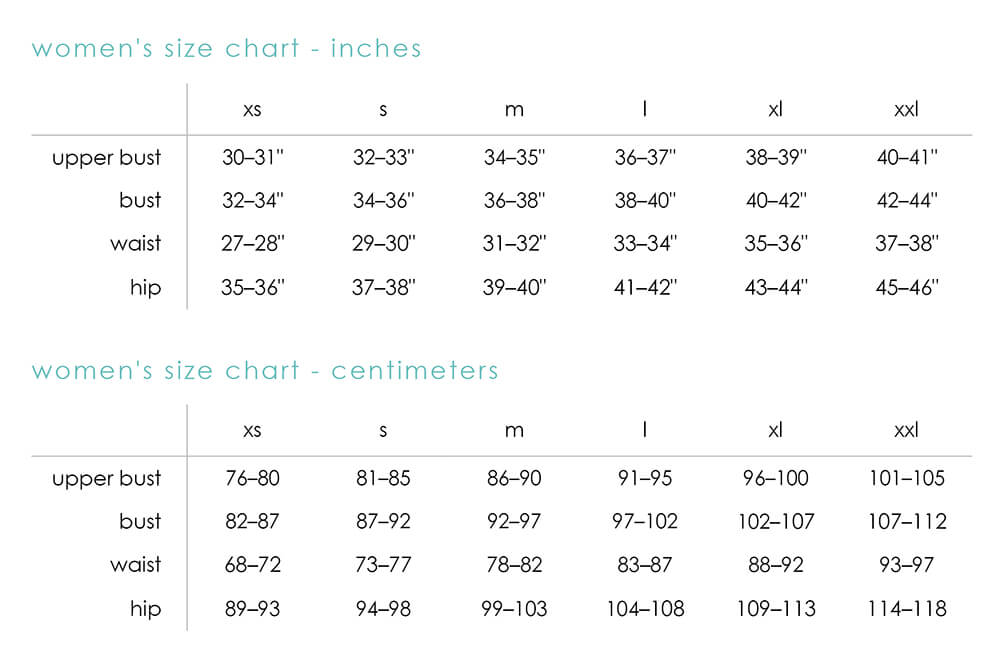
Task: Click the 30–31" upper bust cell
Action: pos(253,157)
